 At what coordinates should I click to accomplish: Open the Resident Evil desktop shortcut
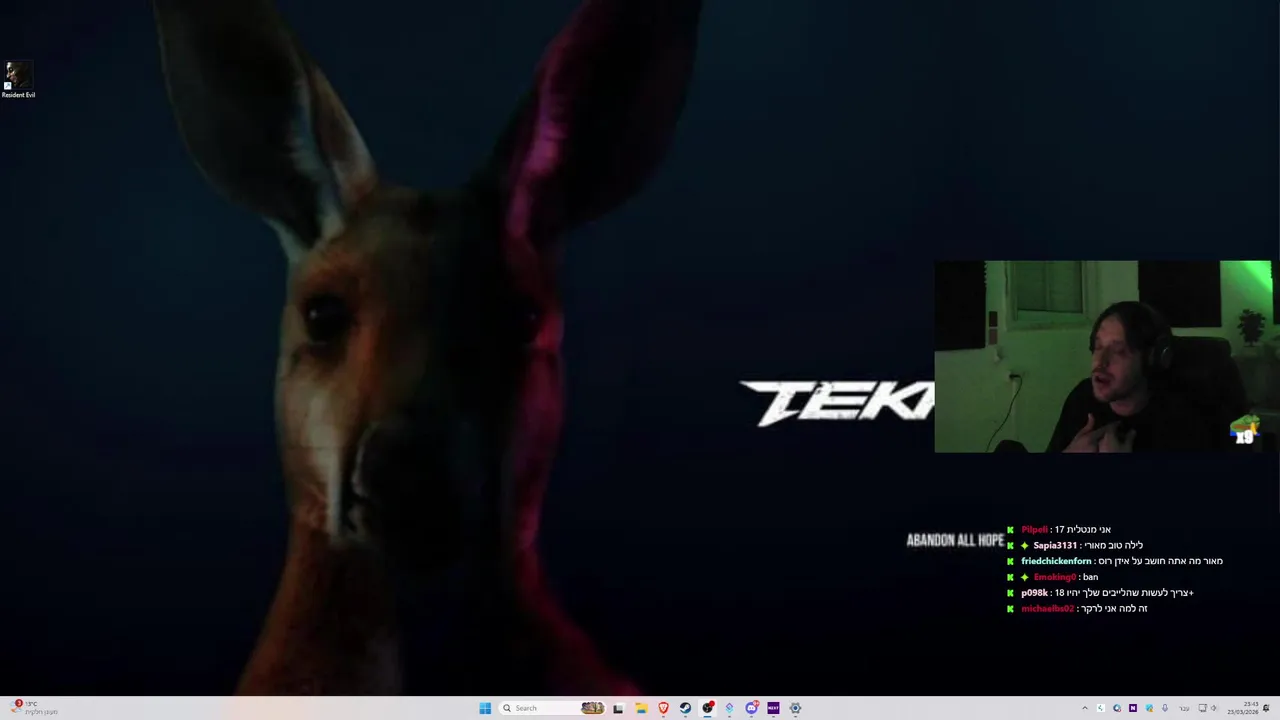18,80
